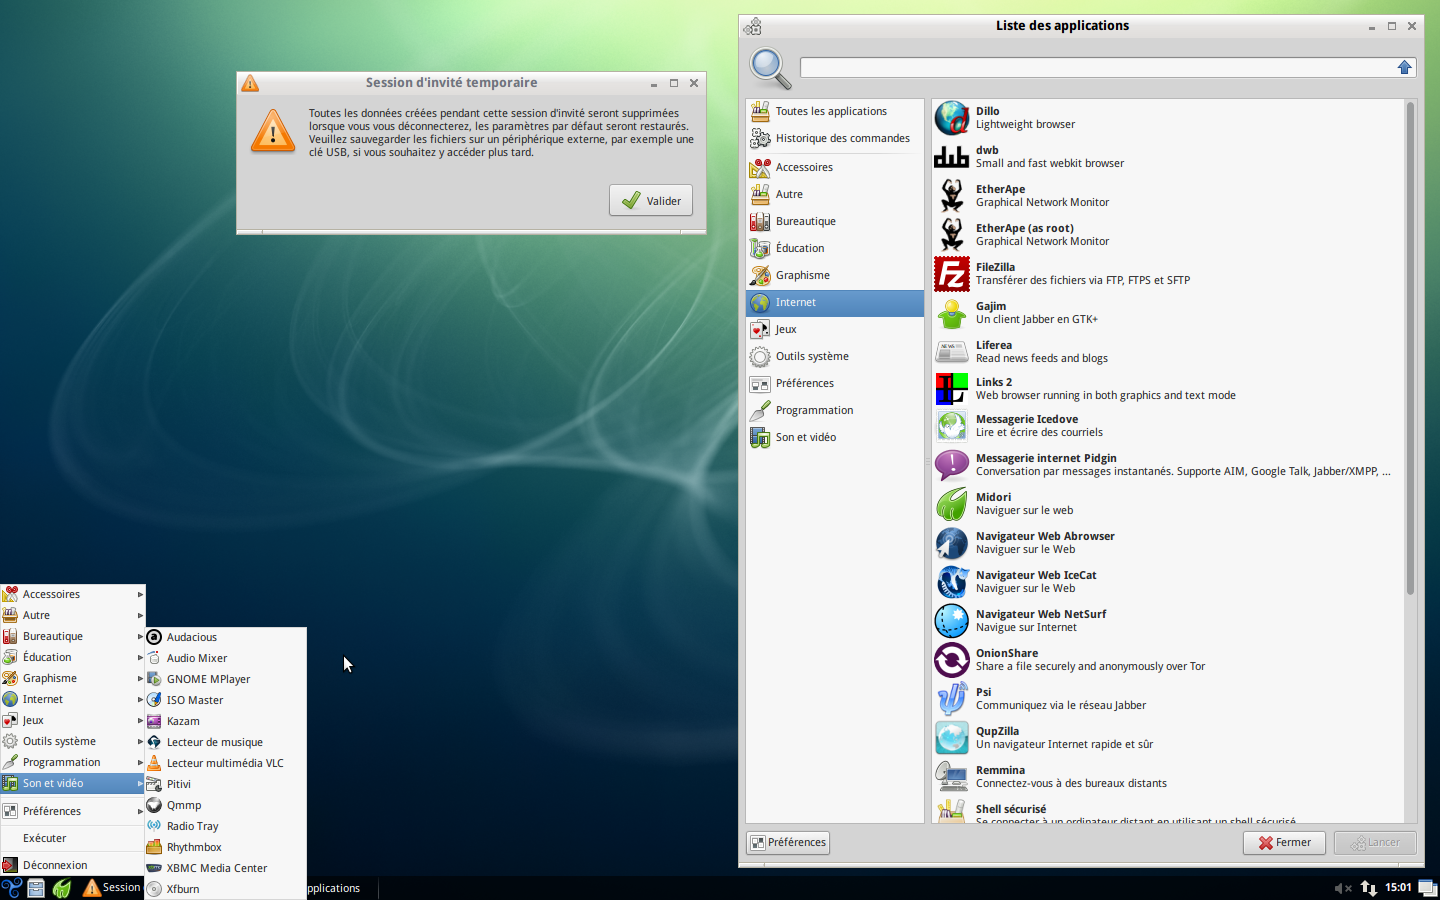
Task: Click the application list vertical scrollbar
Action: [x=1410, y=348]
